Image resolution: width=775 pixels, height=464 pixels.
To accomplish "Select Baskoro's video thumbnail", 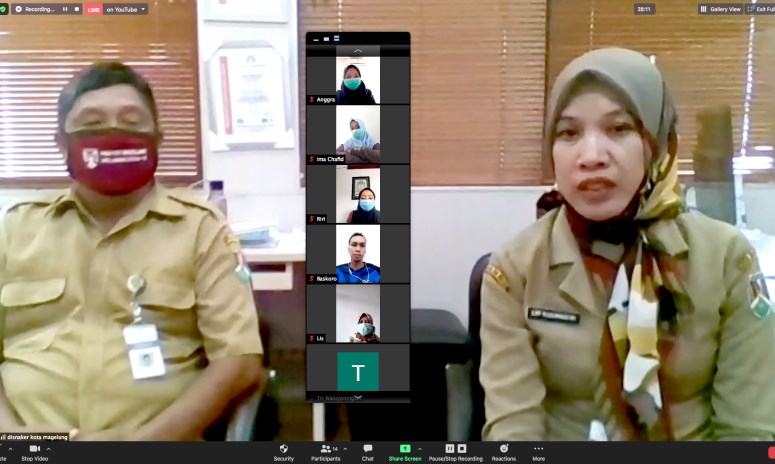I will 358,254.
